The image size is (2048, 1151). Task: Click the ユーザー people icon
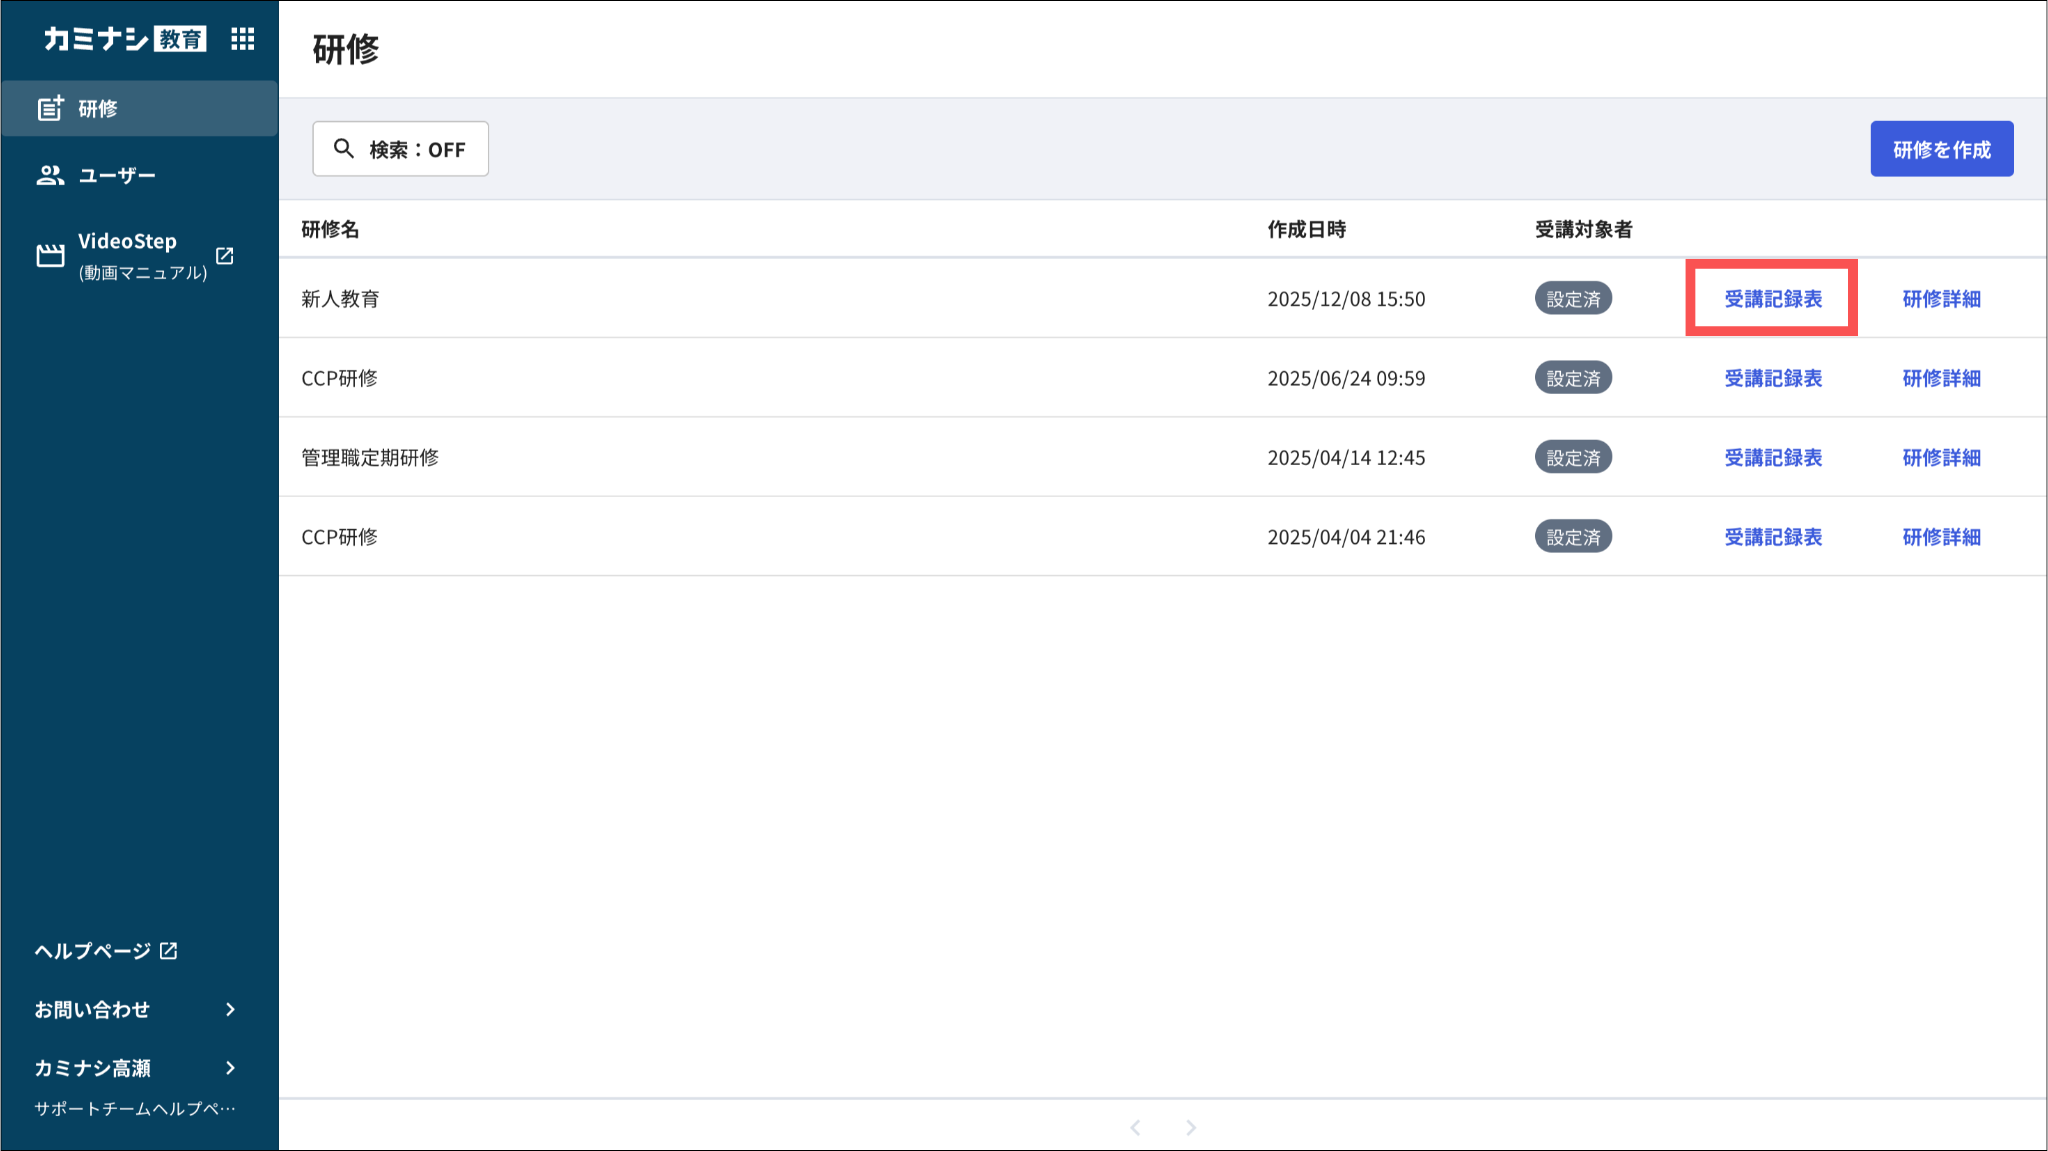pos(50,175)
